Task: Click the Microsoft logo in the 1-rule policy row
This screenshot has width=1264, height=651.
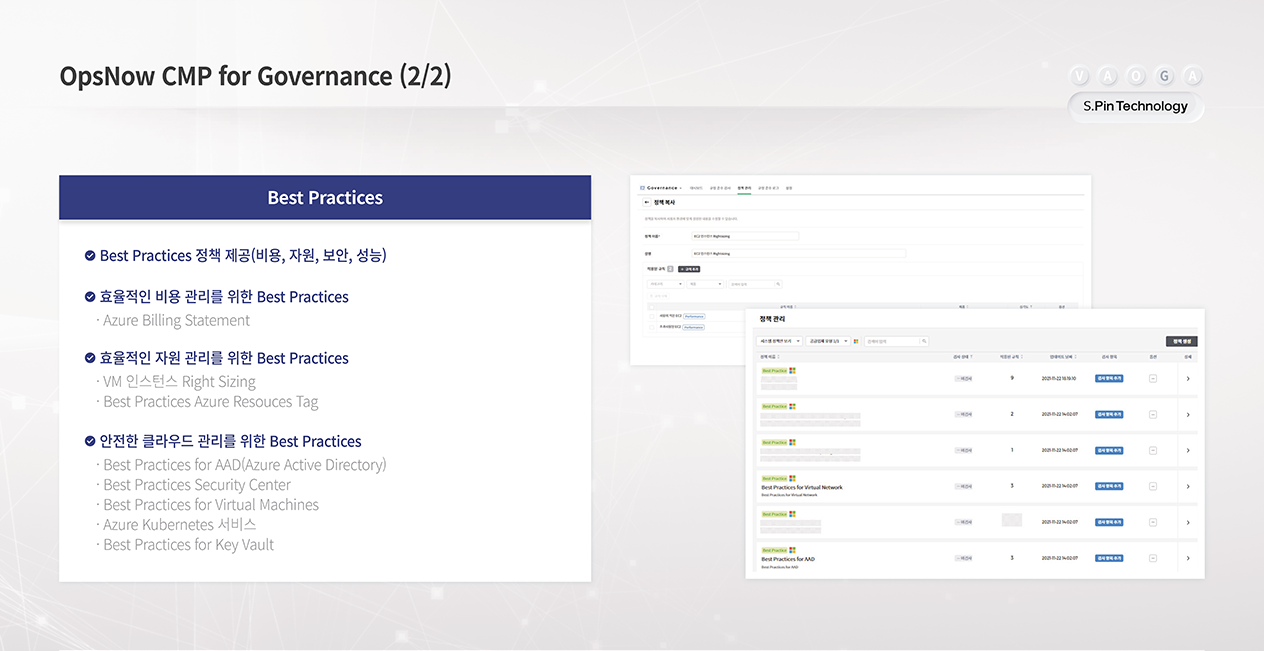Action: pos(792,443)
